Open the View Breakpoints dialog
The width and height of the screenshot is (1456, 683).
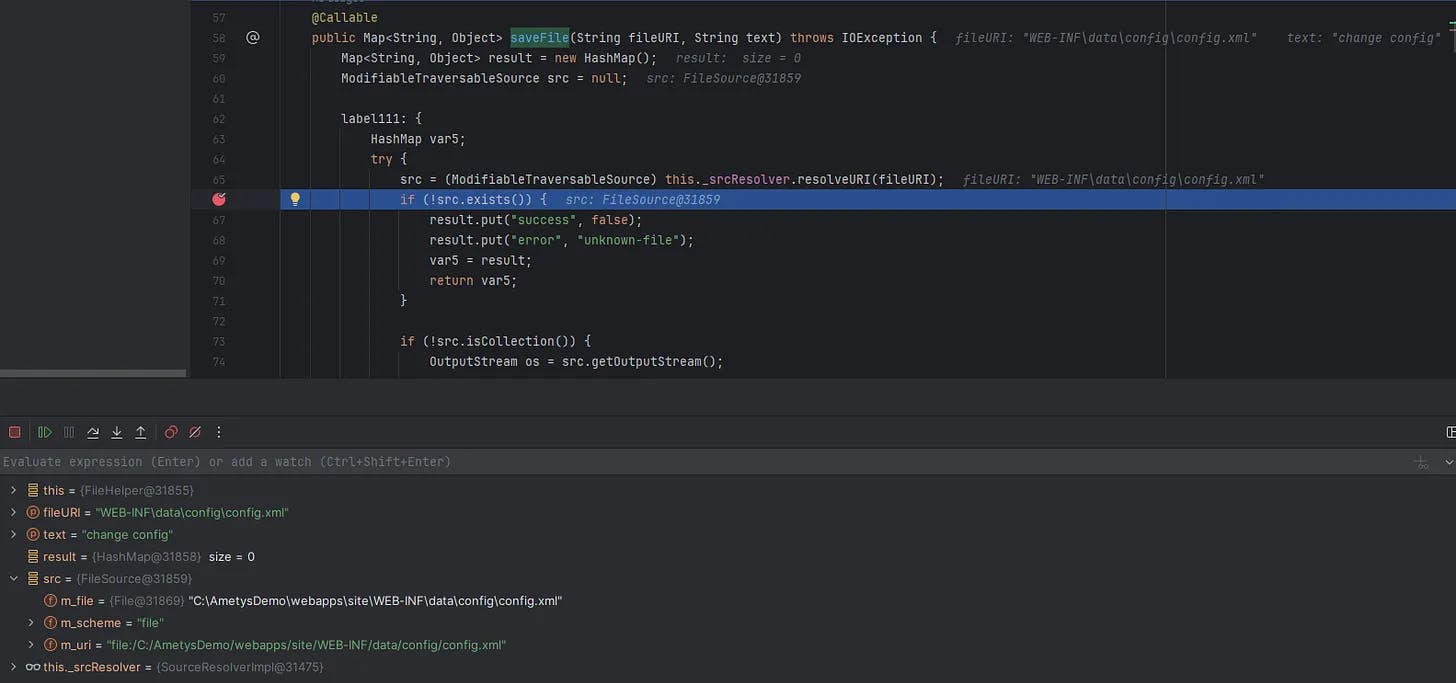(x=171, y=432)
